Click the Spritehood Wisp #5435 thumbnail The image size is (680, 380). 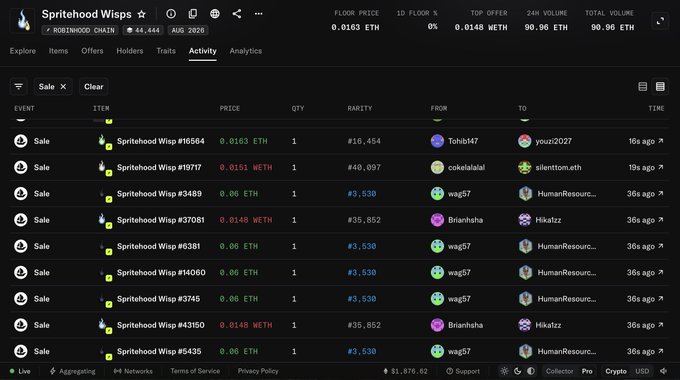[103, 351]
